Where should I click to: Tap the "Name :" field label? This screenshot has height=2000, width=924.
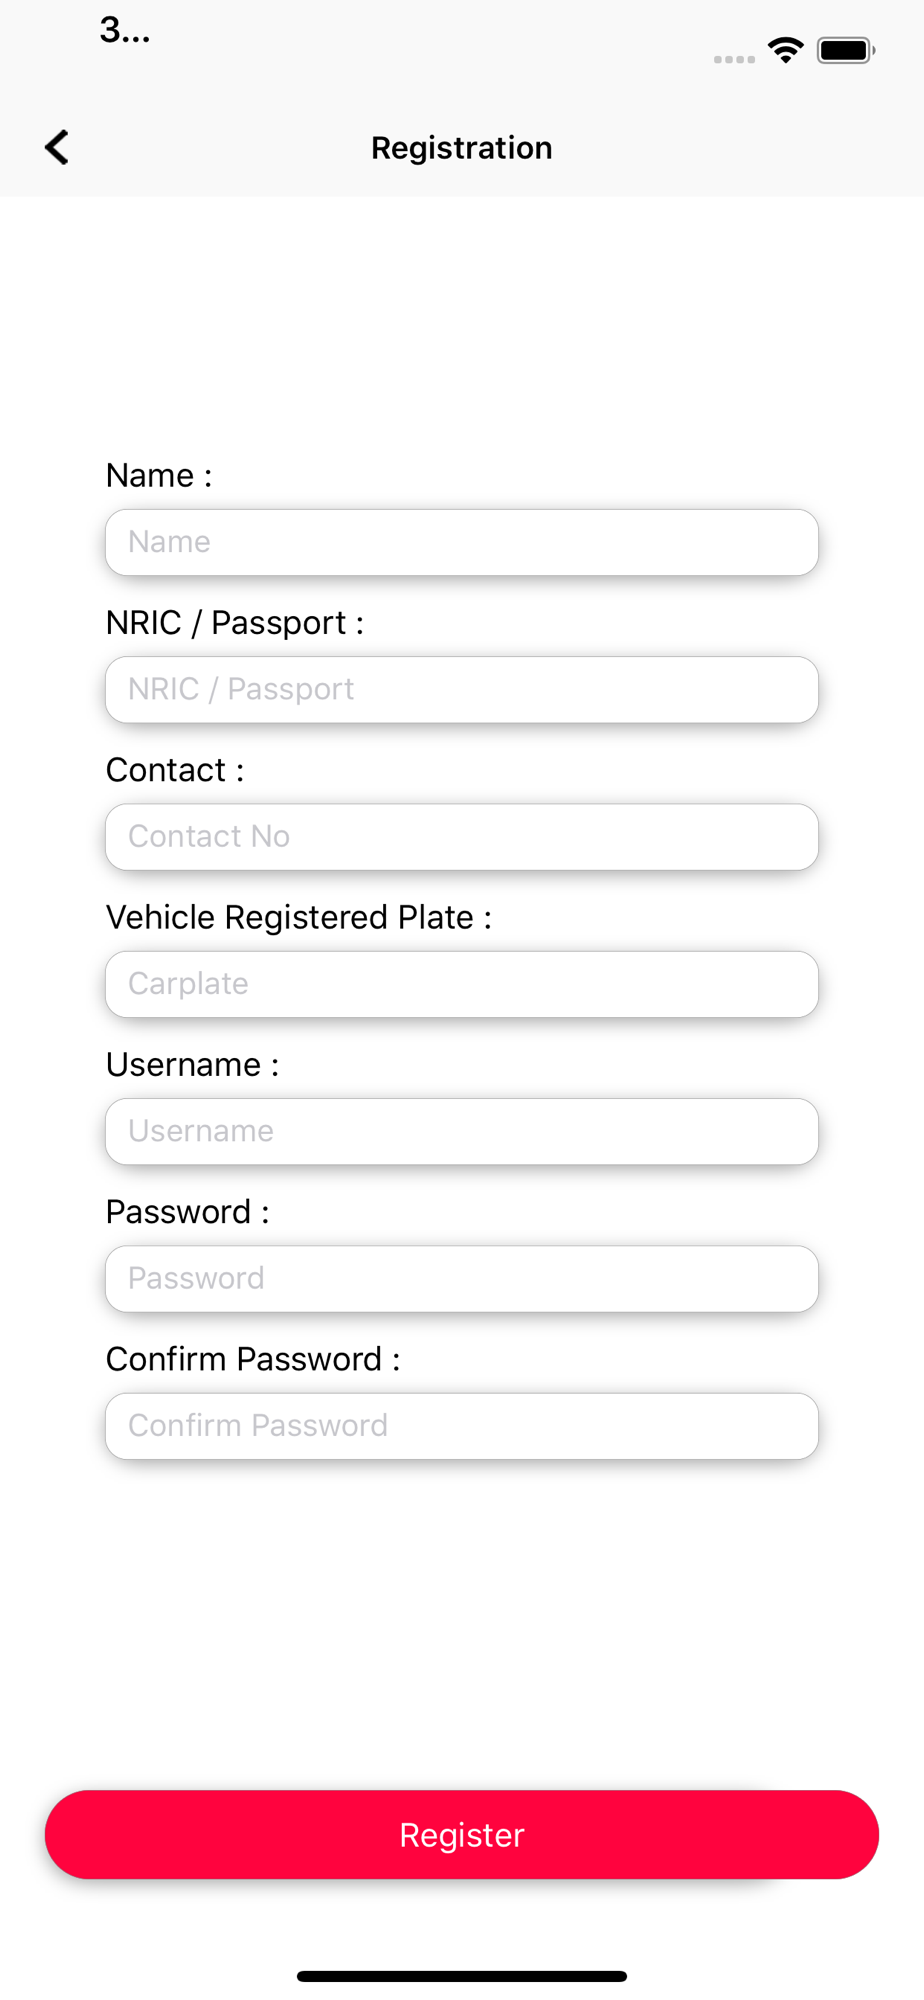coord(159,475)
